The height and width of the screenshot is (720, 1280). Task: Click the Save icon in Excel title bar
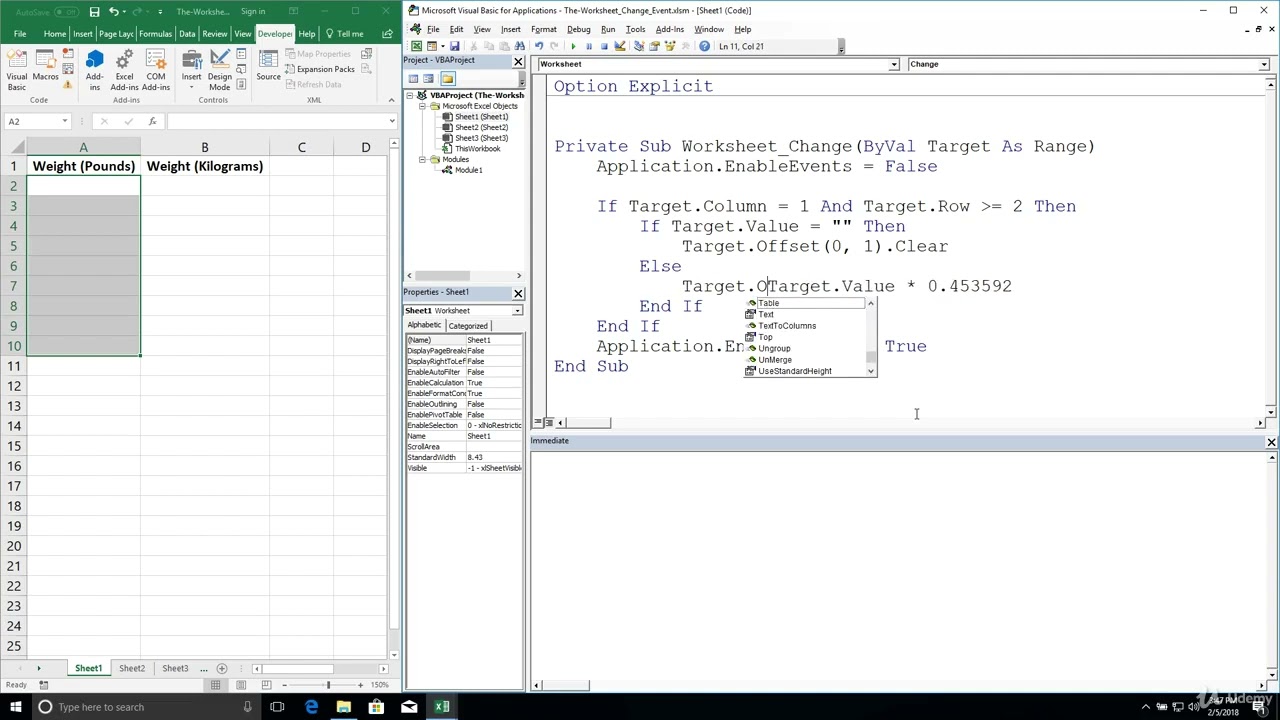pyautogui.click(x=94, y=12)
